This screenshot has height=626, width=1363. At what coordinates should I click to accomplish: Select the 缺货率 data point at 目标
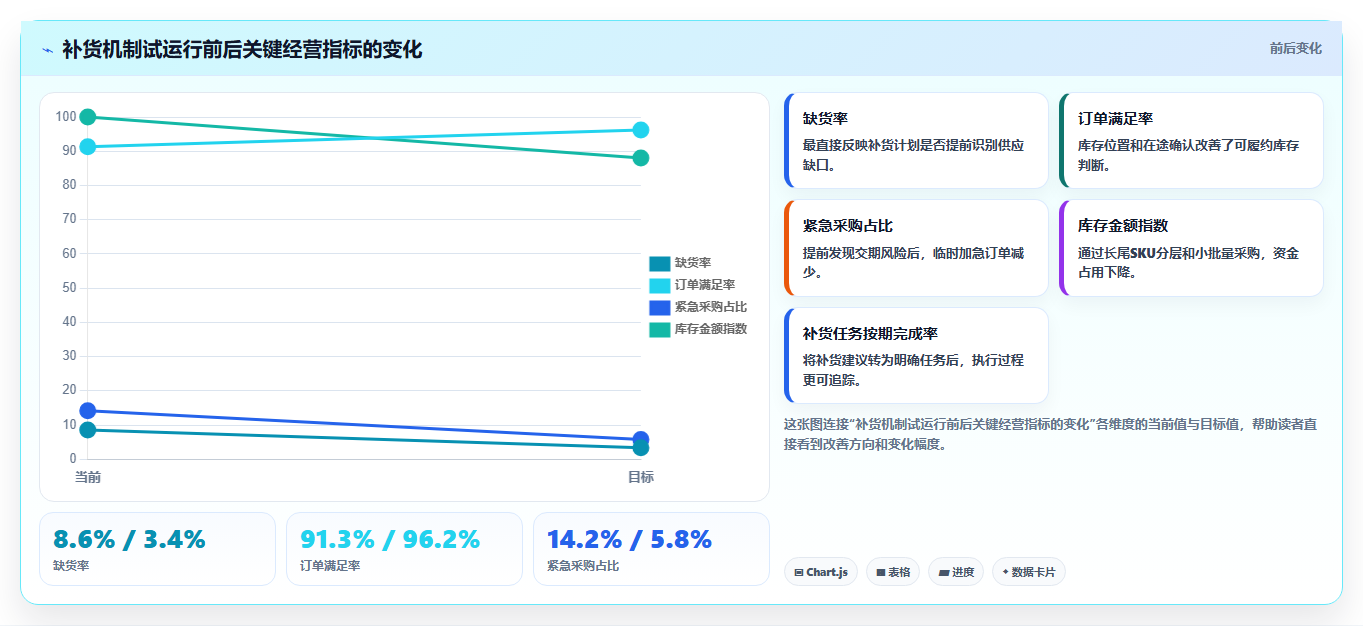pos(641,448)
